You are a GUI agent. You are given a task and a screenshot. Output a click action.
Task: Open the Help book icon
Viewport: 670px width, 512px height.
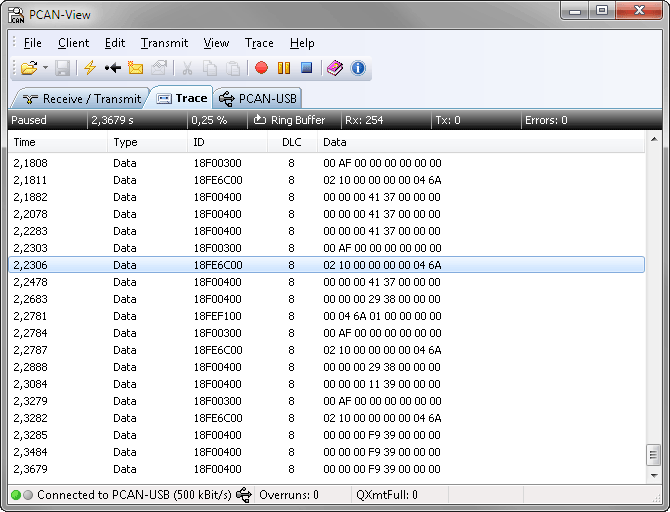(x=335, y=68)
